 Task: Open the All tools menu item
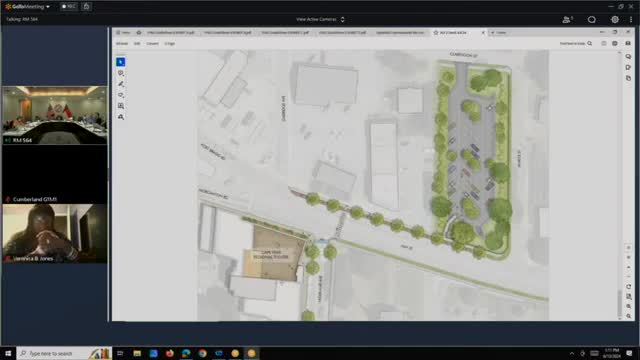click(122, 43)
